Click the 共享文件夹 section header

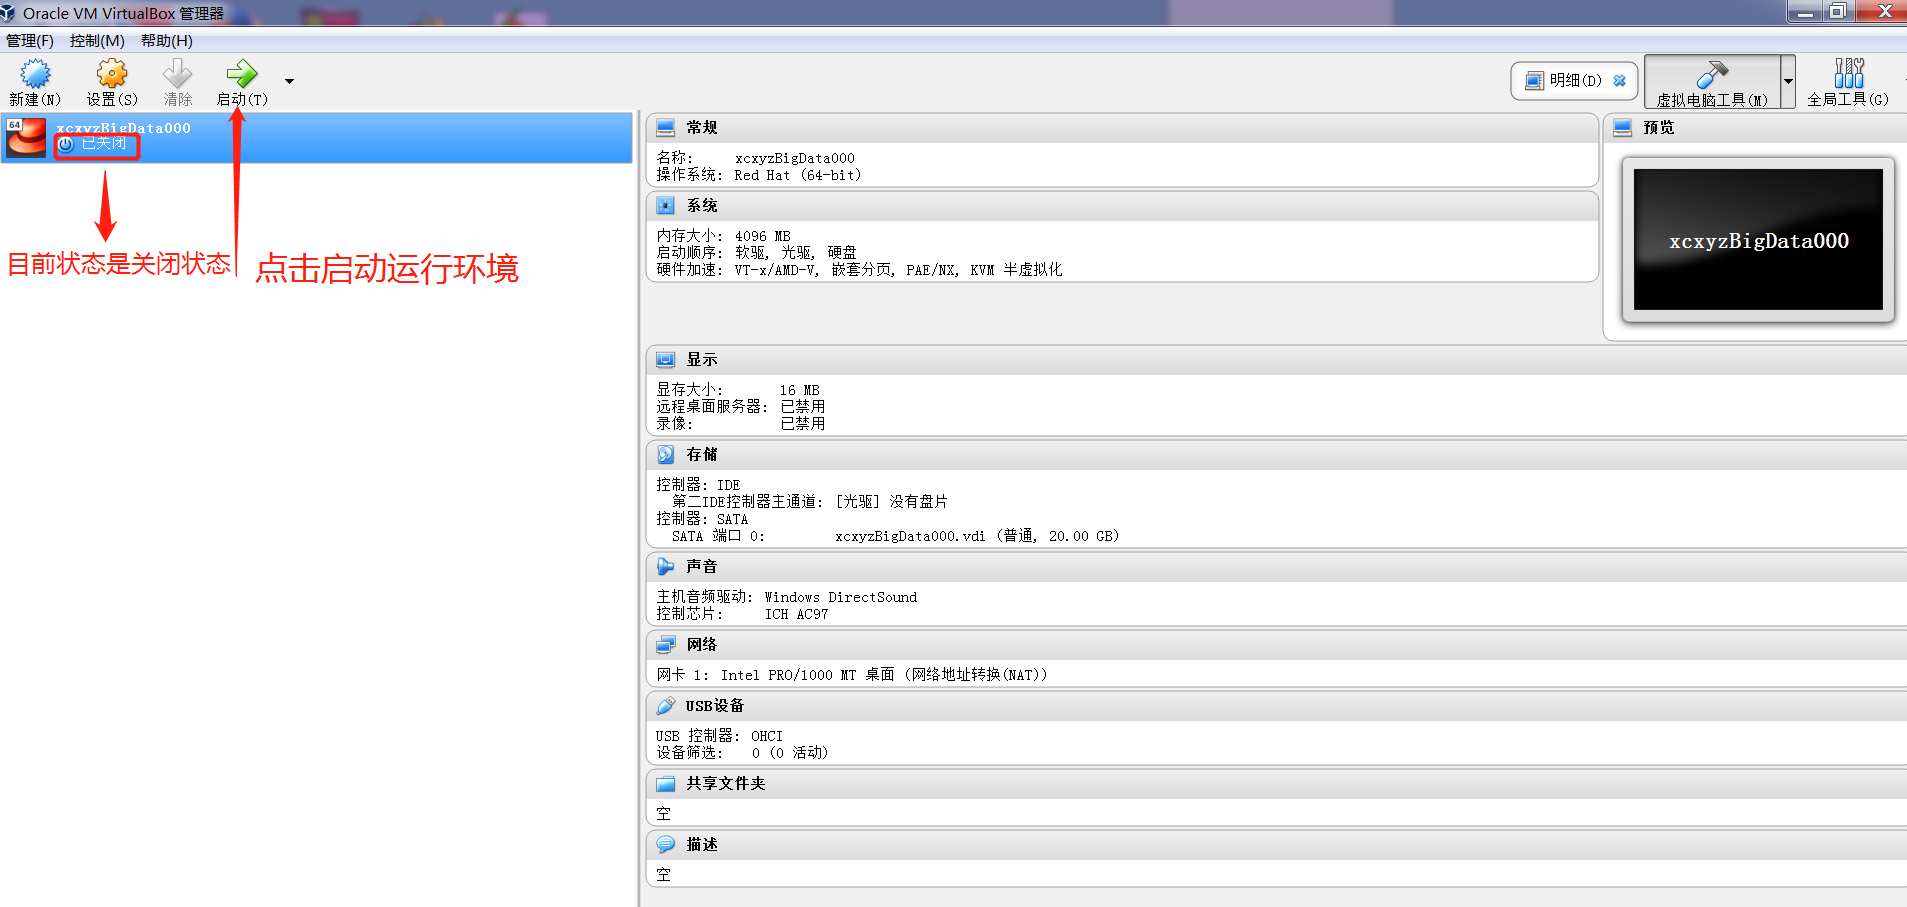1277,784
